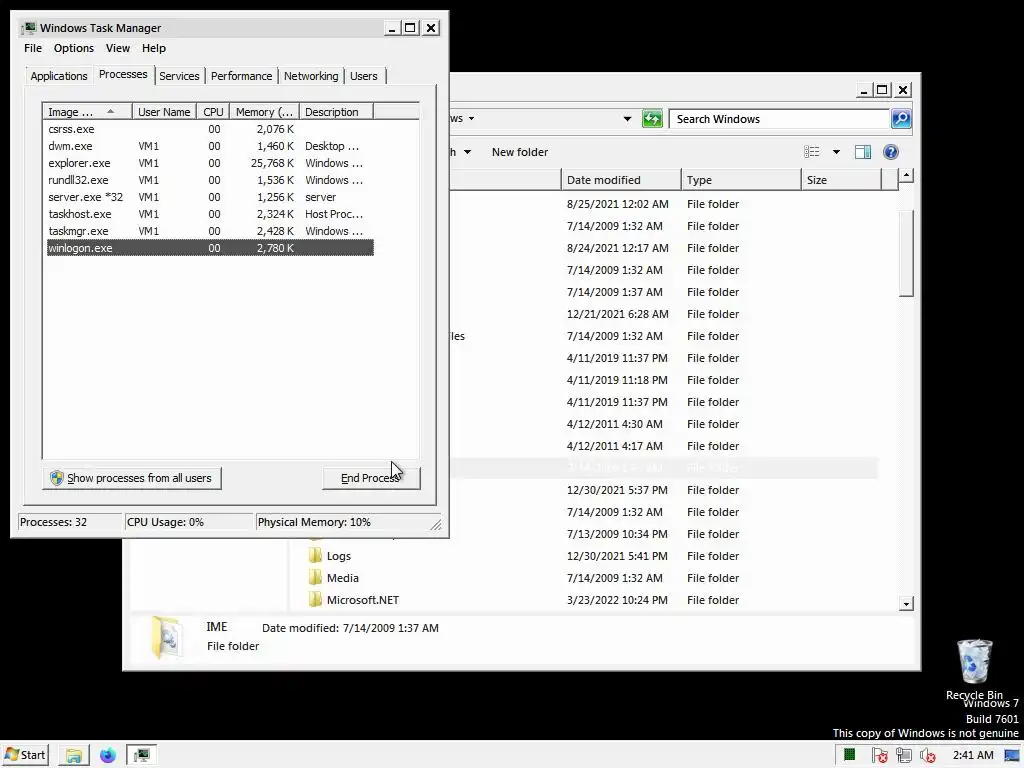Click the Task Manager taskbar button
The image size is (1024, 768).
(x=142, y=755)
